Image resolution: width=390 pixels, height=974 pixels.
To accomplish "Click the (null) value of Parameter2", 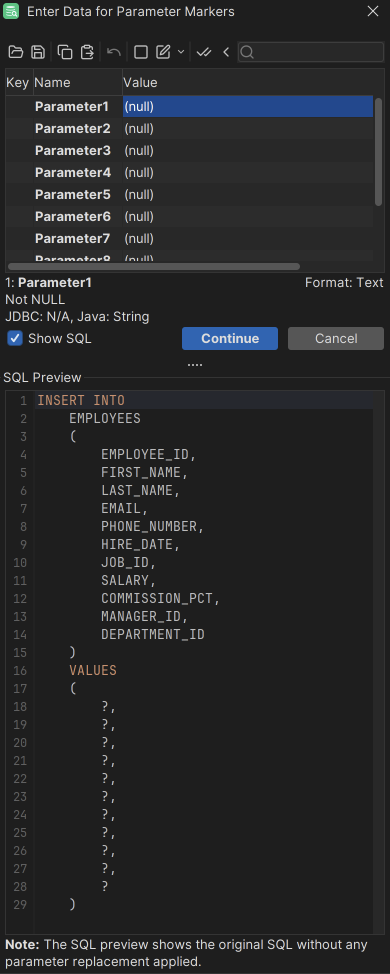I will 139,129.
